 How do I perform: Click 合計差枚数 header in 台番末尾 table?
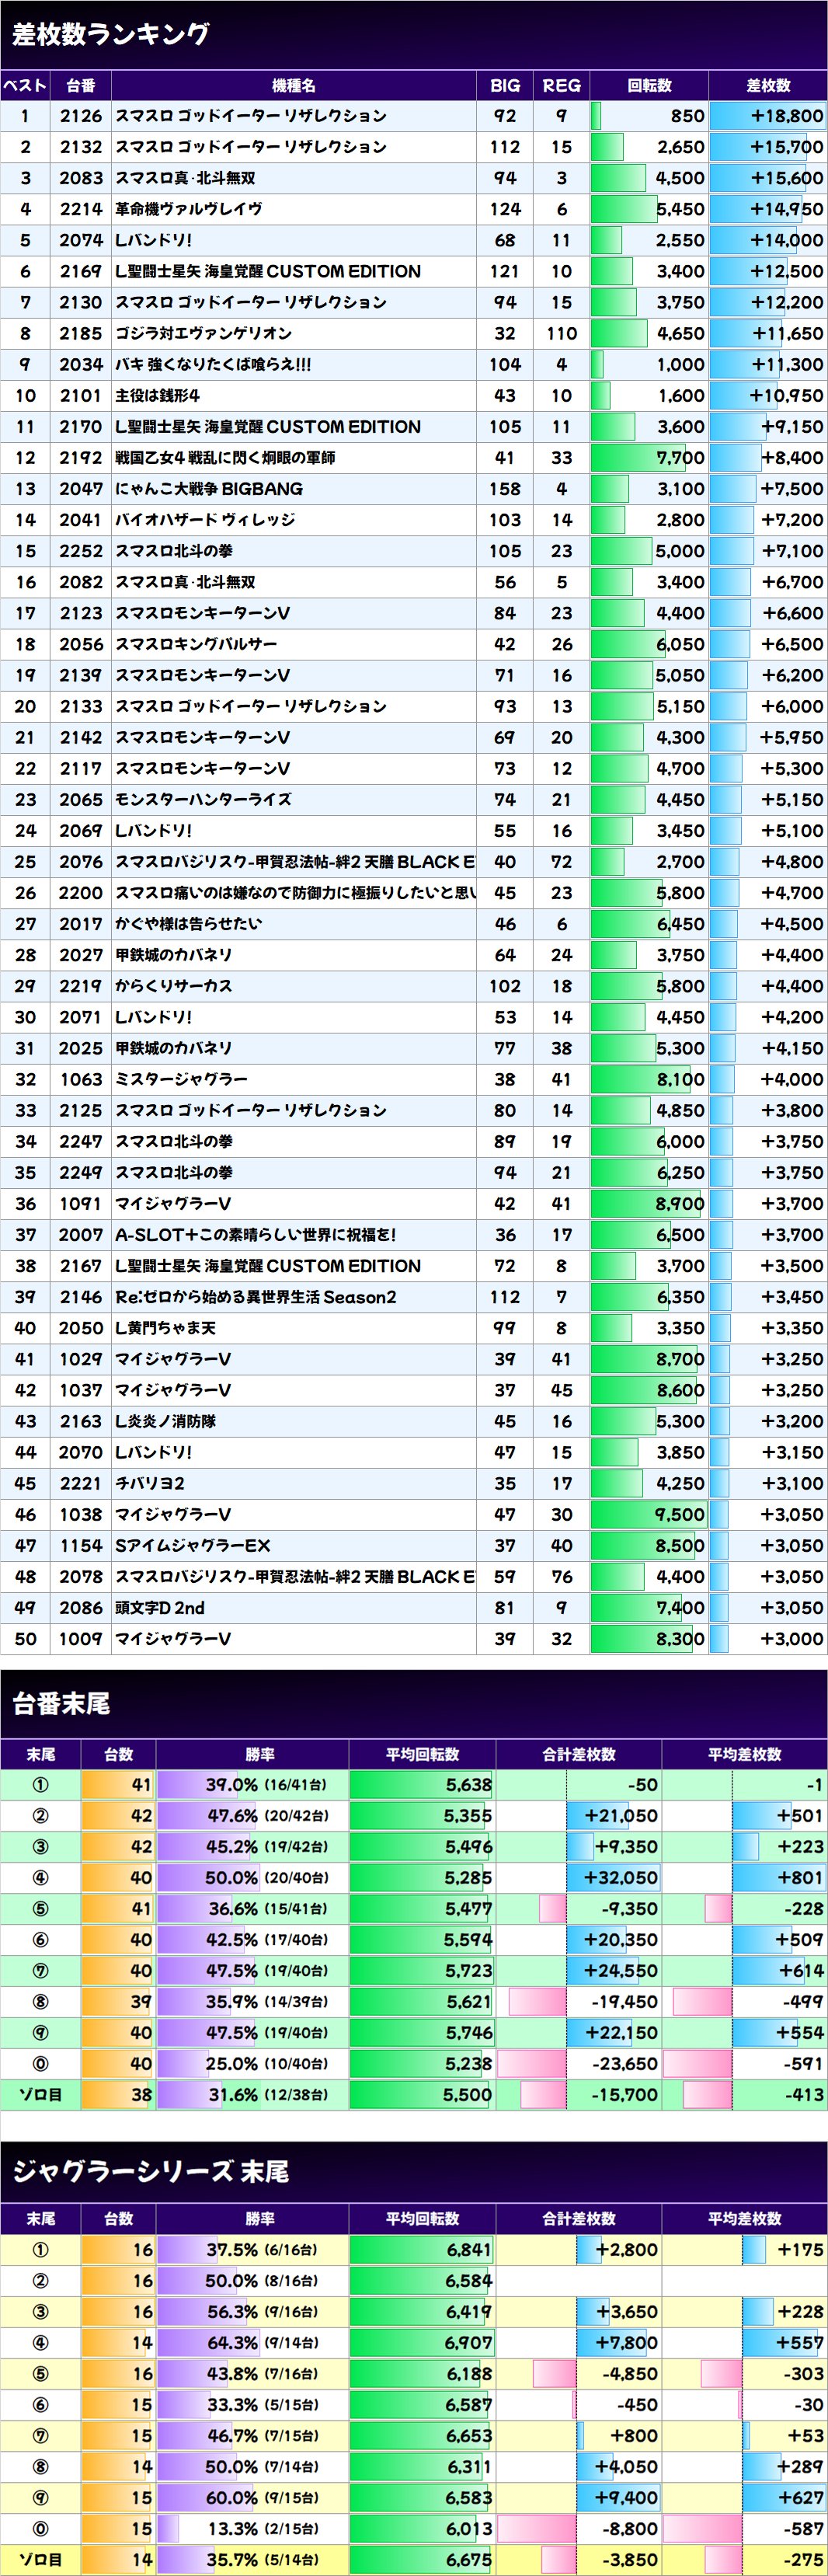pos(579,1754)
